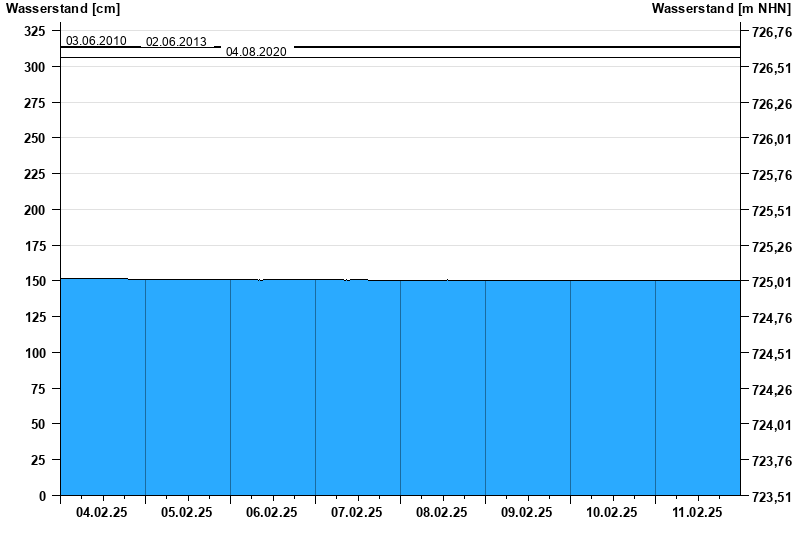Click the 300 tick on the left axis
Image resolution: width=800 pixels, height=550 pixels.
point(34,67)
